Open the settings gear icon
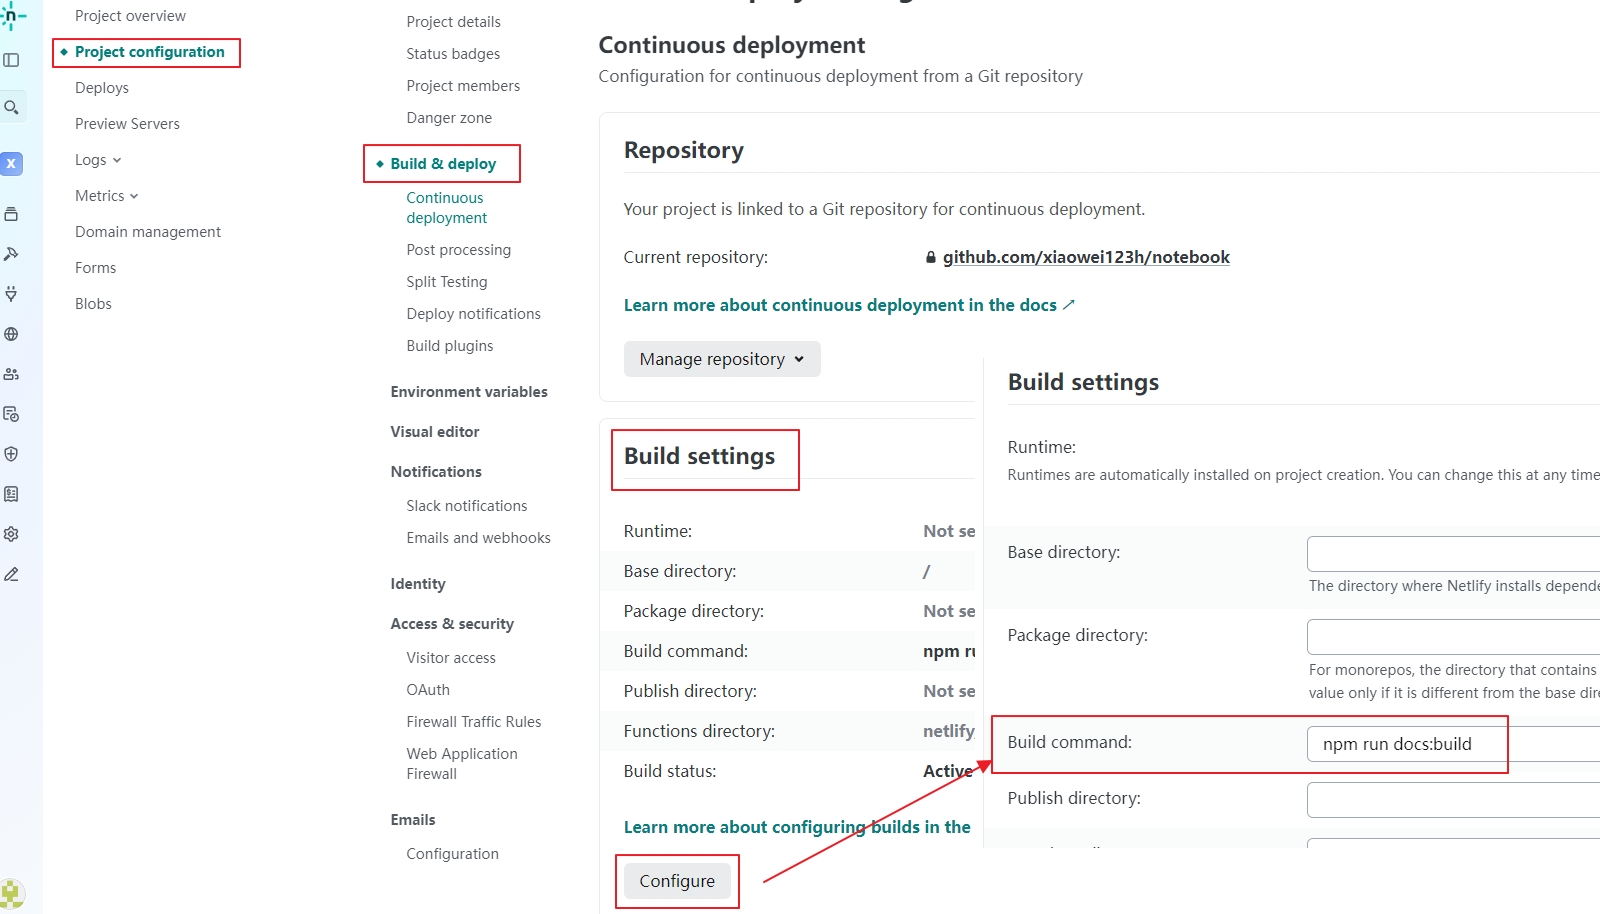 coord(11,534)
